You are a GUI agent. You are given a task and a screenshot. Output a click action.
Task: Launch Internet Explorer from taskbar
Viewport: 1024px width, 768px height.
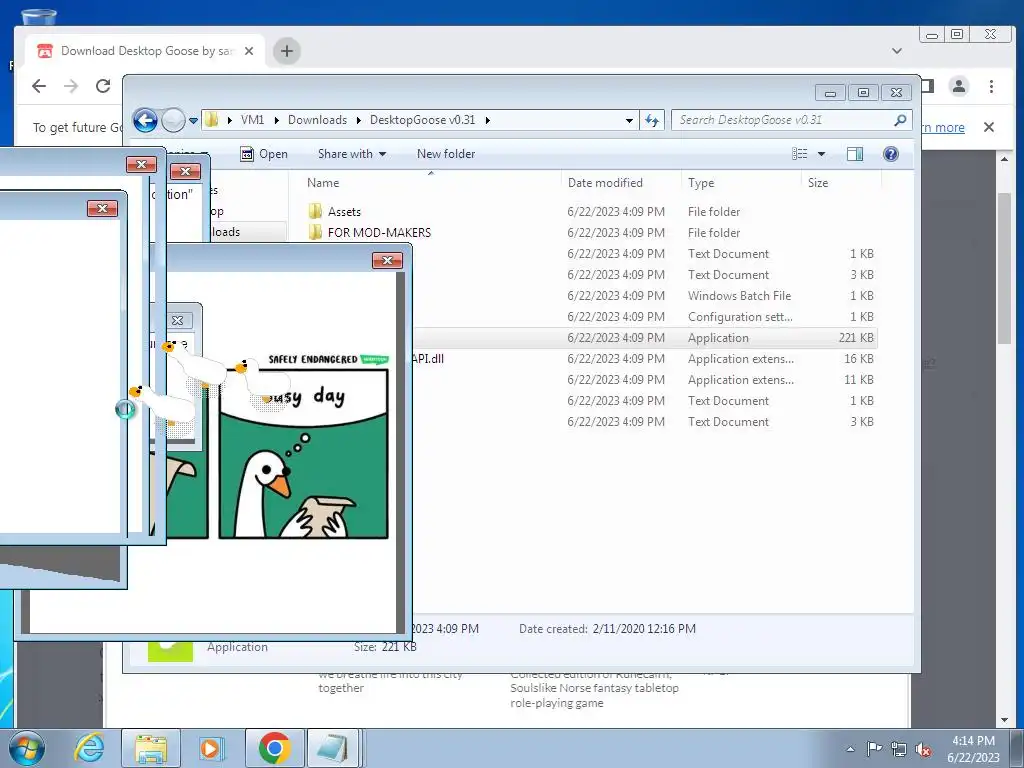point(89,748)
